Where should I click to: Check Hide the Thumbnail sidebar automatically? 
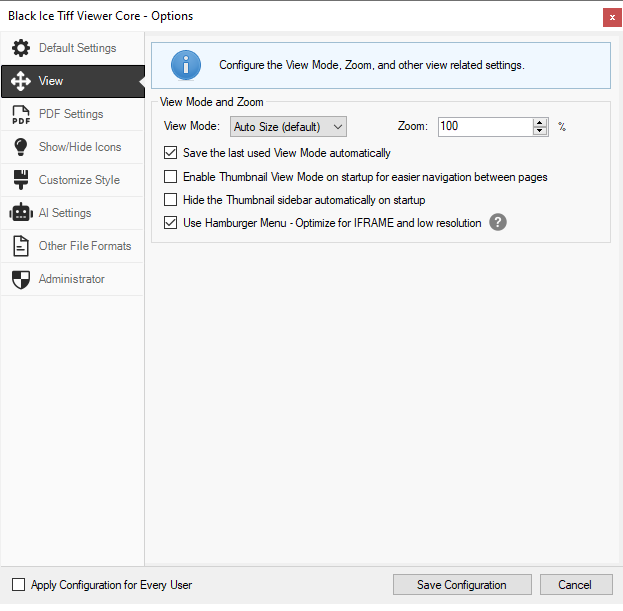170,199
